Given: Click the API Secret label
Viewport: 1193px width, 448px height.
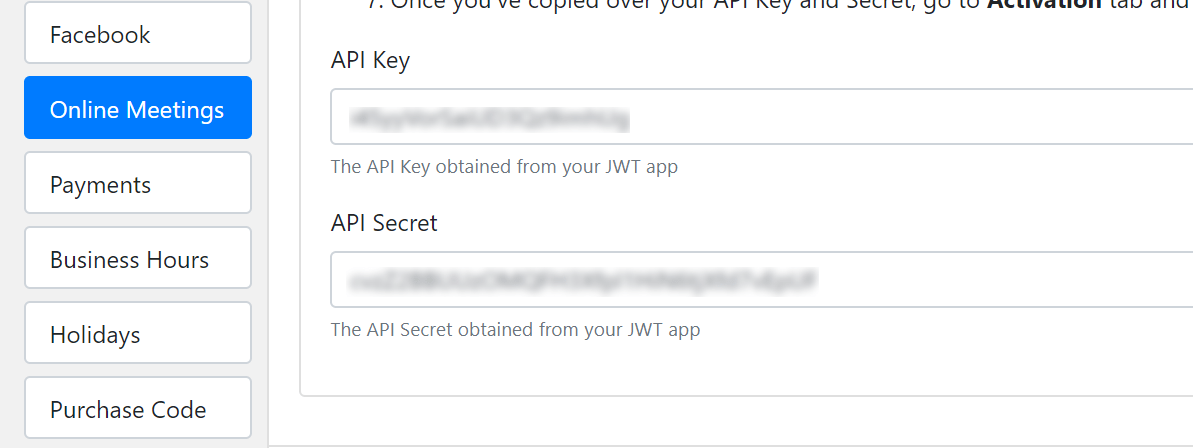Looking at the screenshot, I should tap(384, 224).
